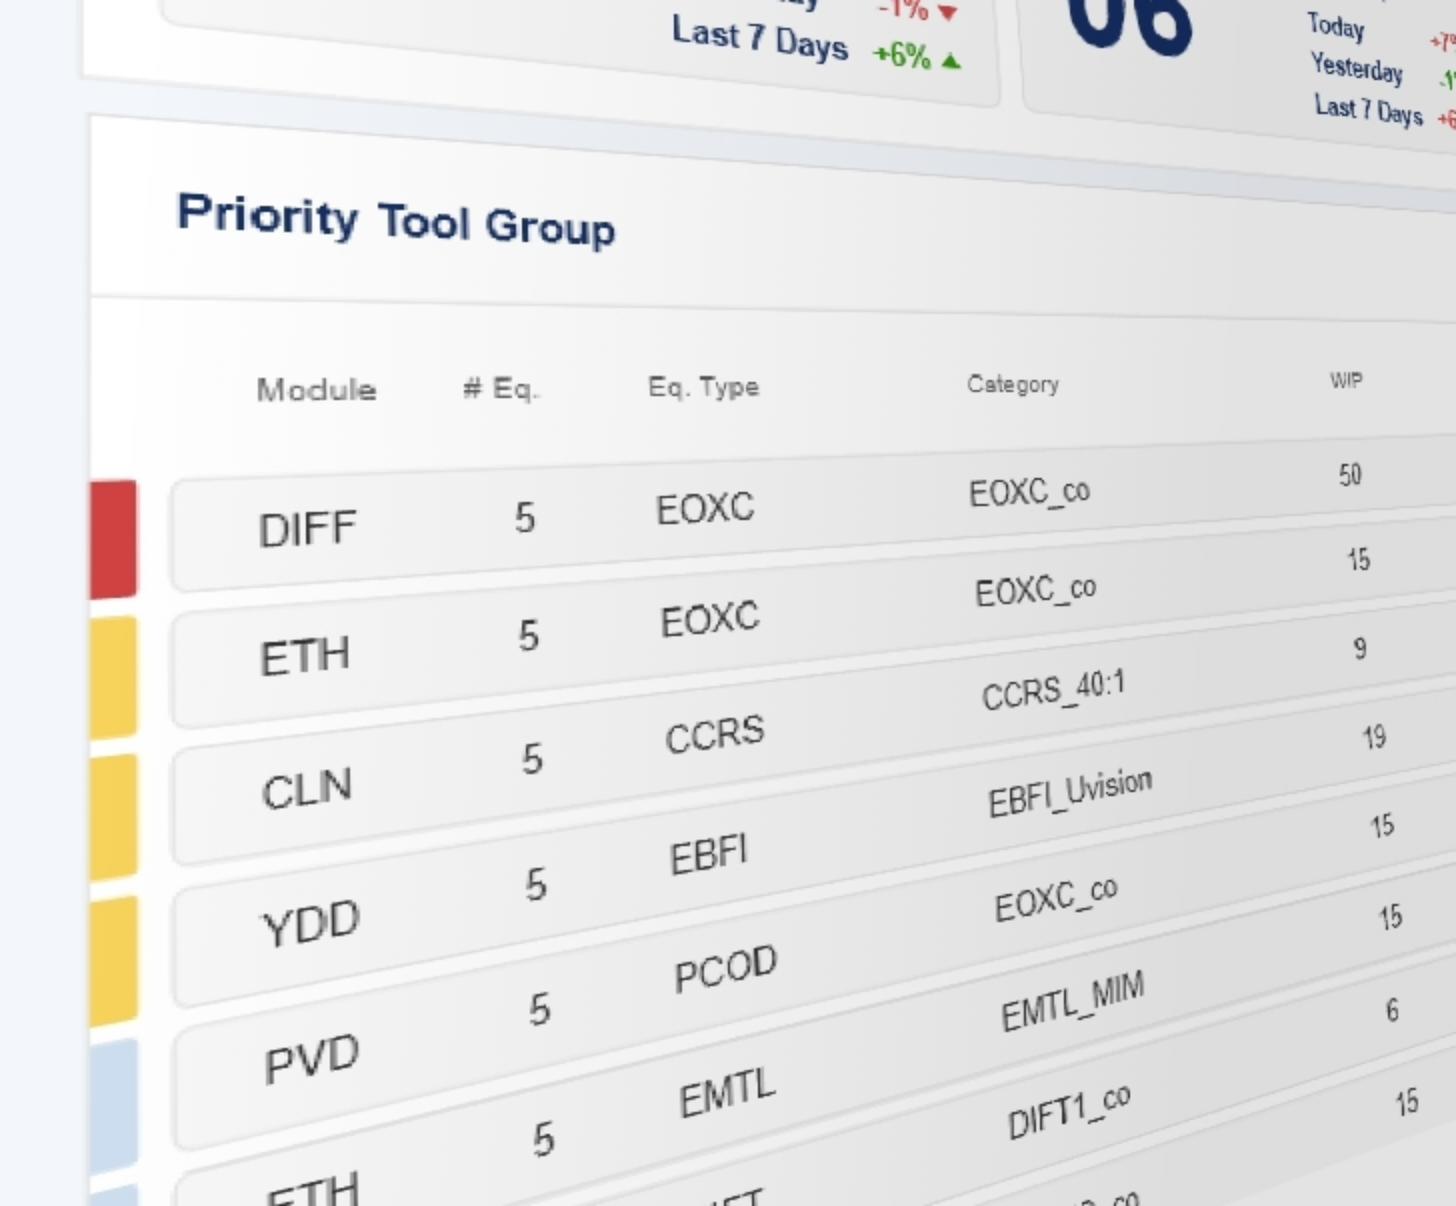Sort by the Category column header
This screenshot has height=1206, width=1456.
(1012, 384)
